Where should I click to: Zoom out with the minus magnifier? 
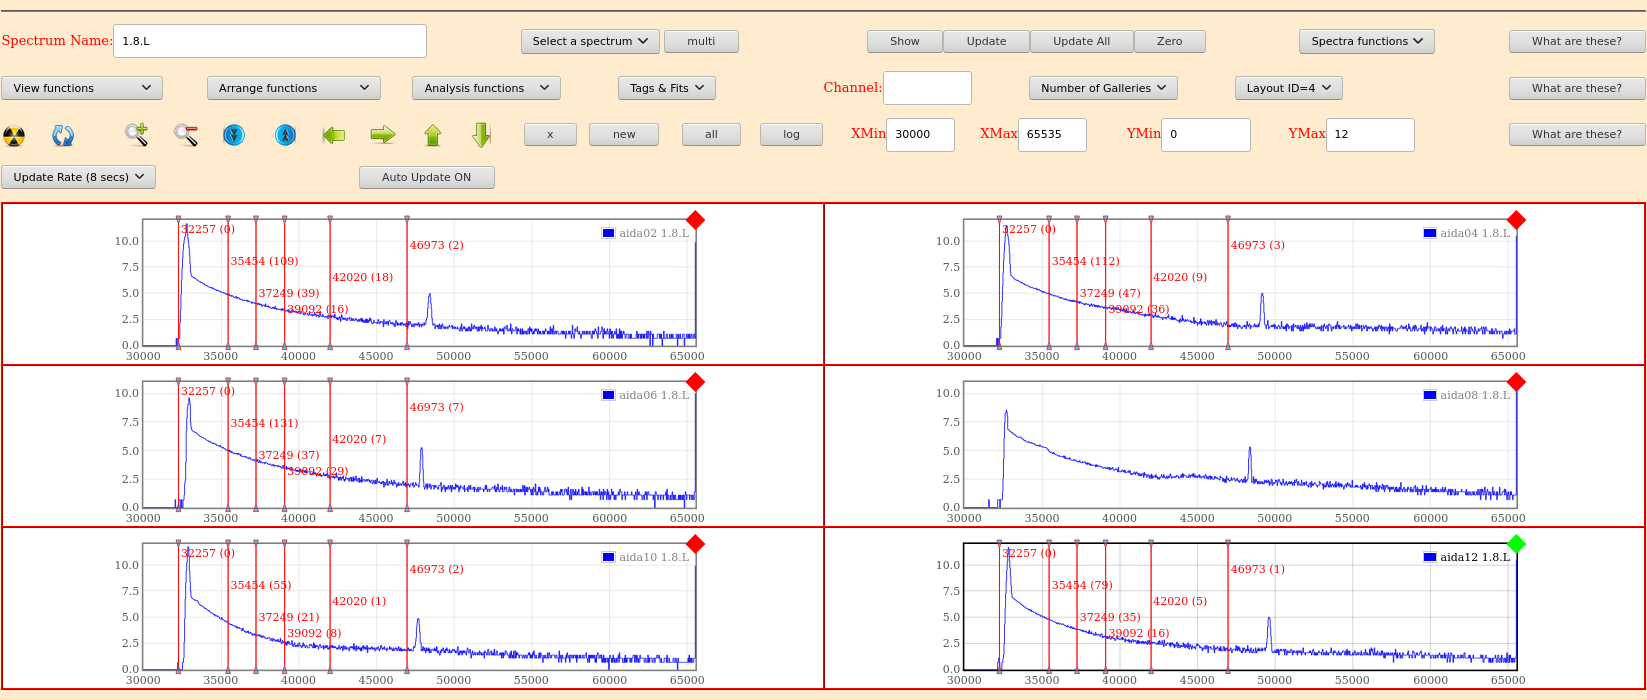(x=185, y=134)
